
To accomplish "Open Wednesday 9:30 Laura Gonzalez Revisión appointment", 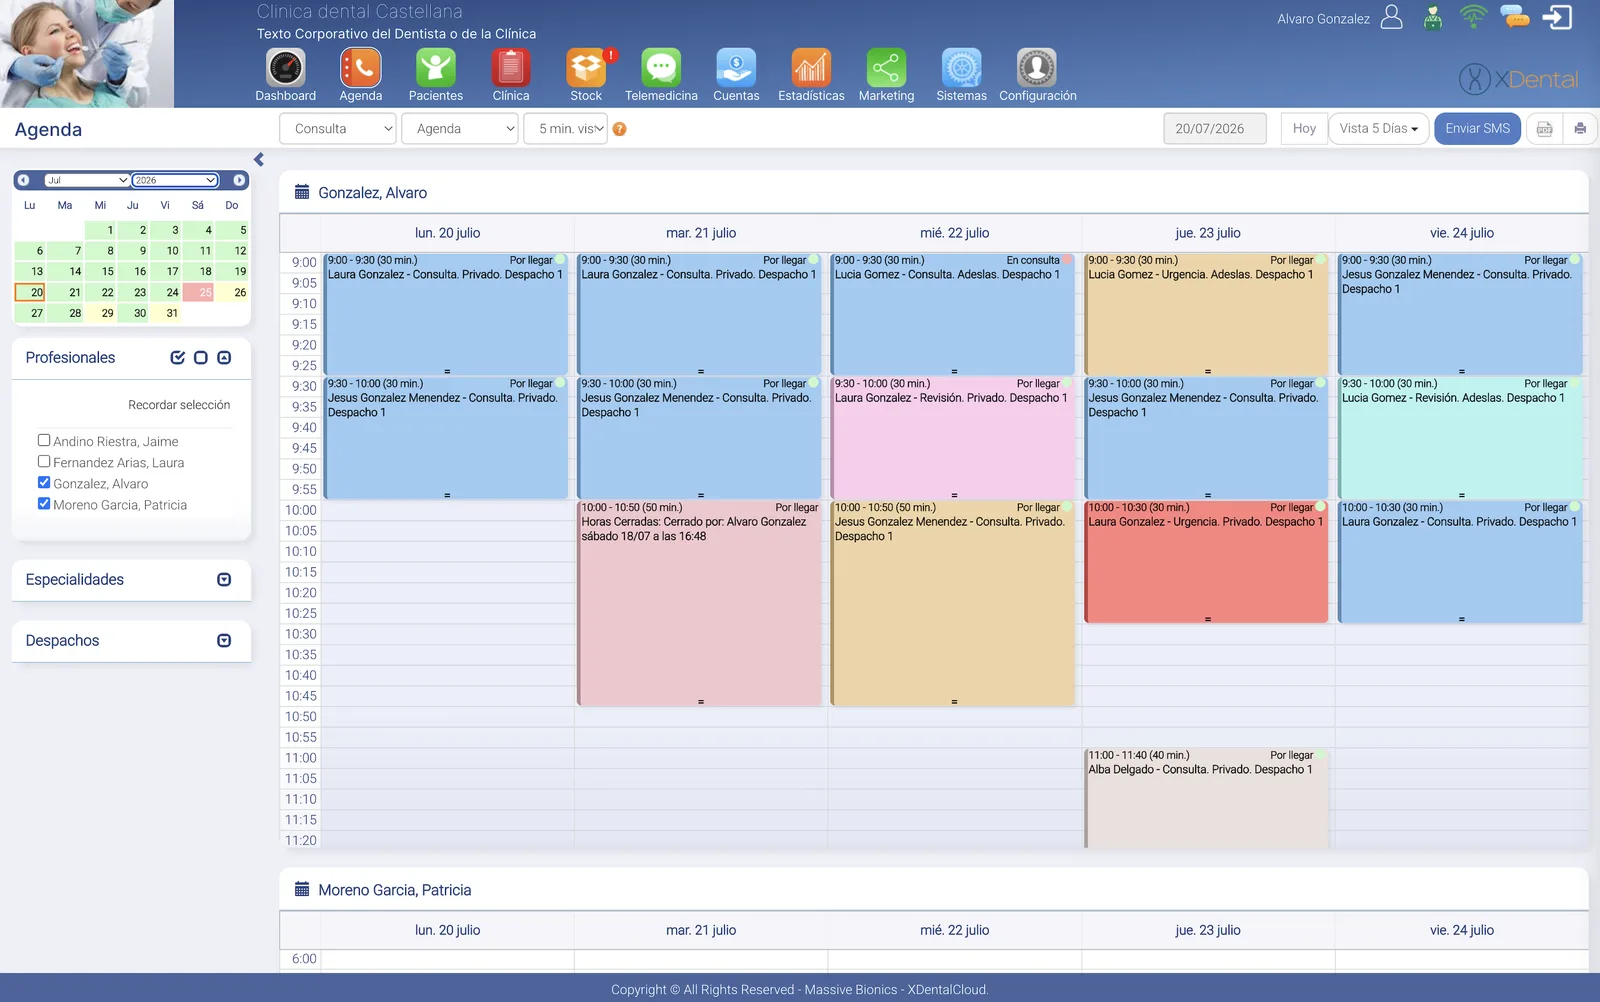I will tap(953, 439).
